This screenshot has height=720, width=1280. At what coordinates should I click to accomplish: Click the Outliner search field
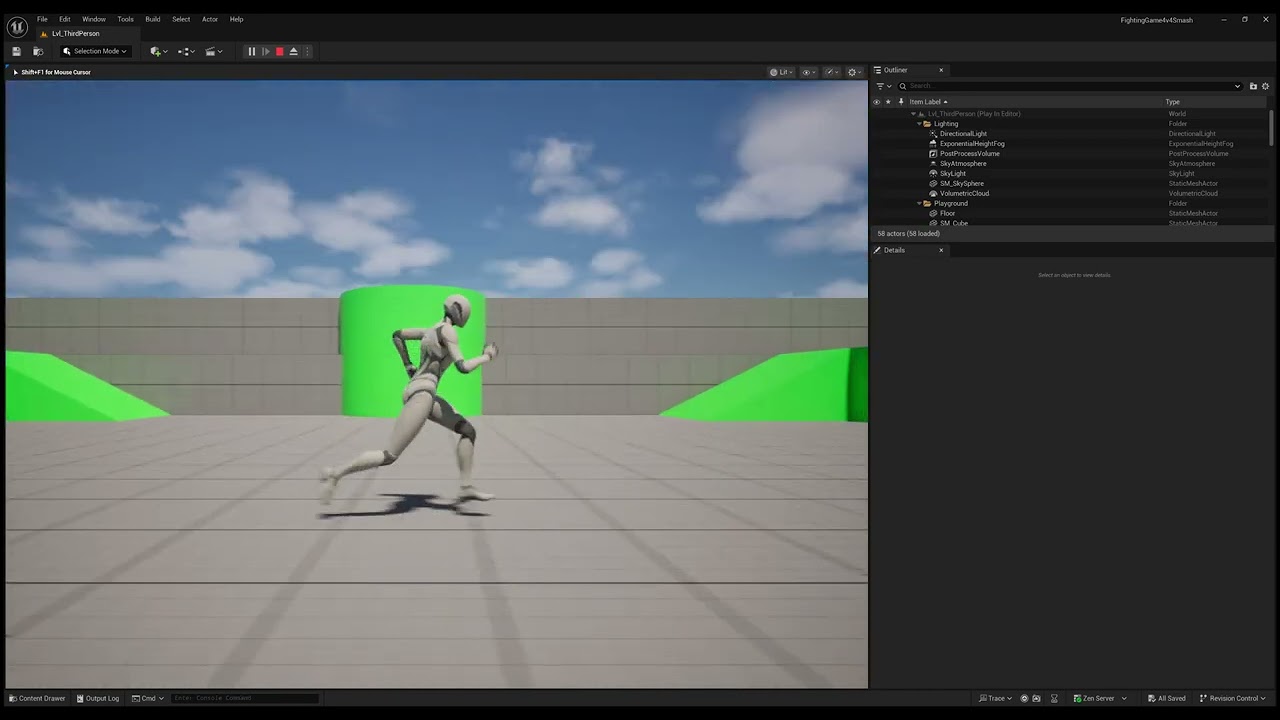pos(1066,86)
